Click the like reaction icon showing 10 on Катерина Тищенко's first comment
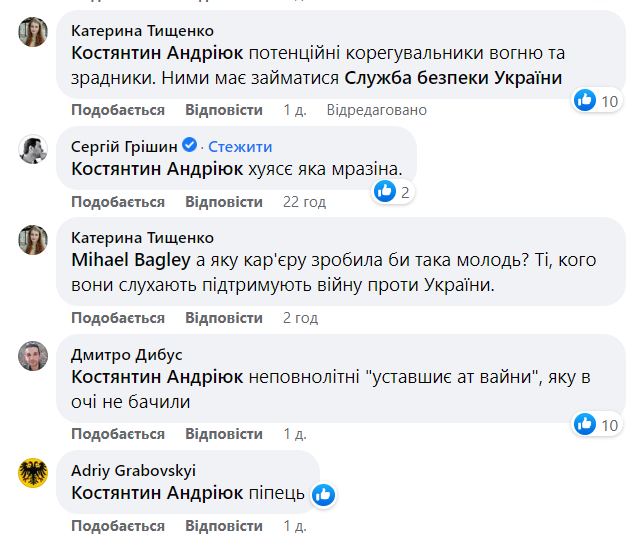Screen dimensions: 637x540 click(x=586, y=100)
